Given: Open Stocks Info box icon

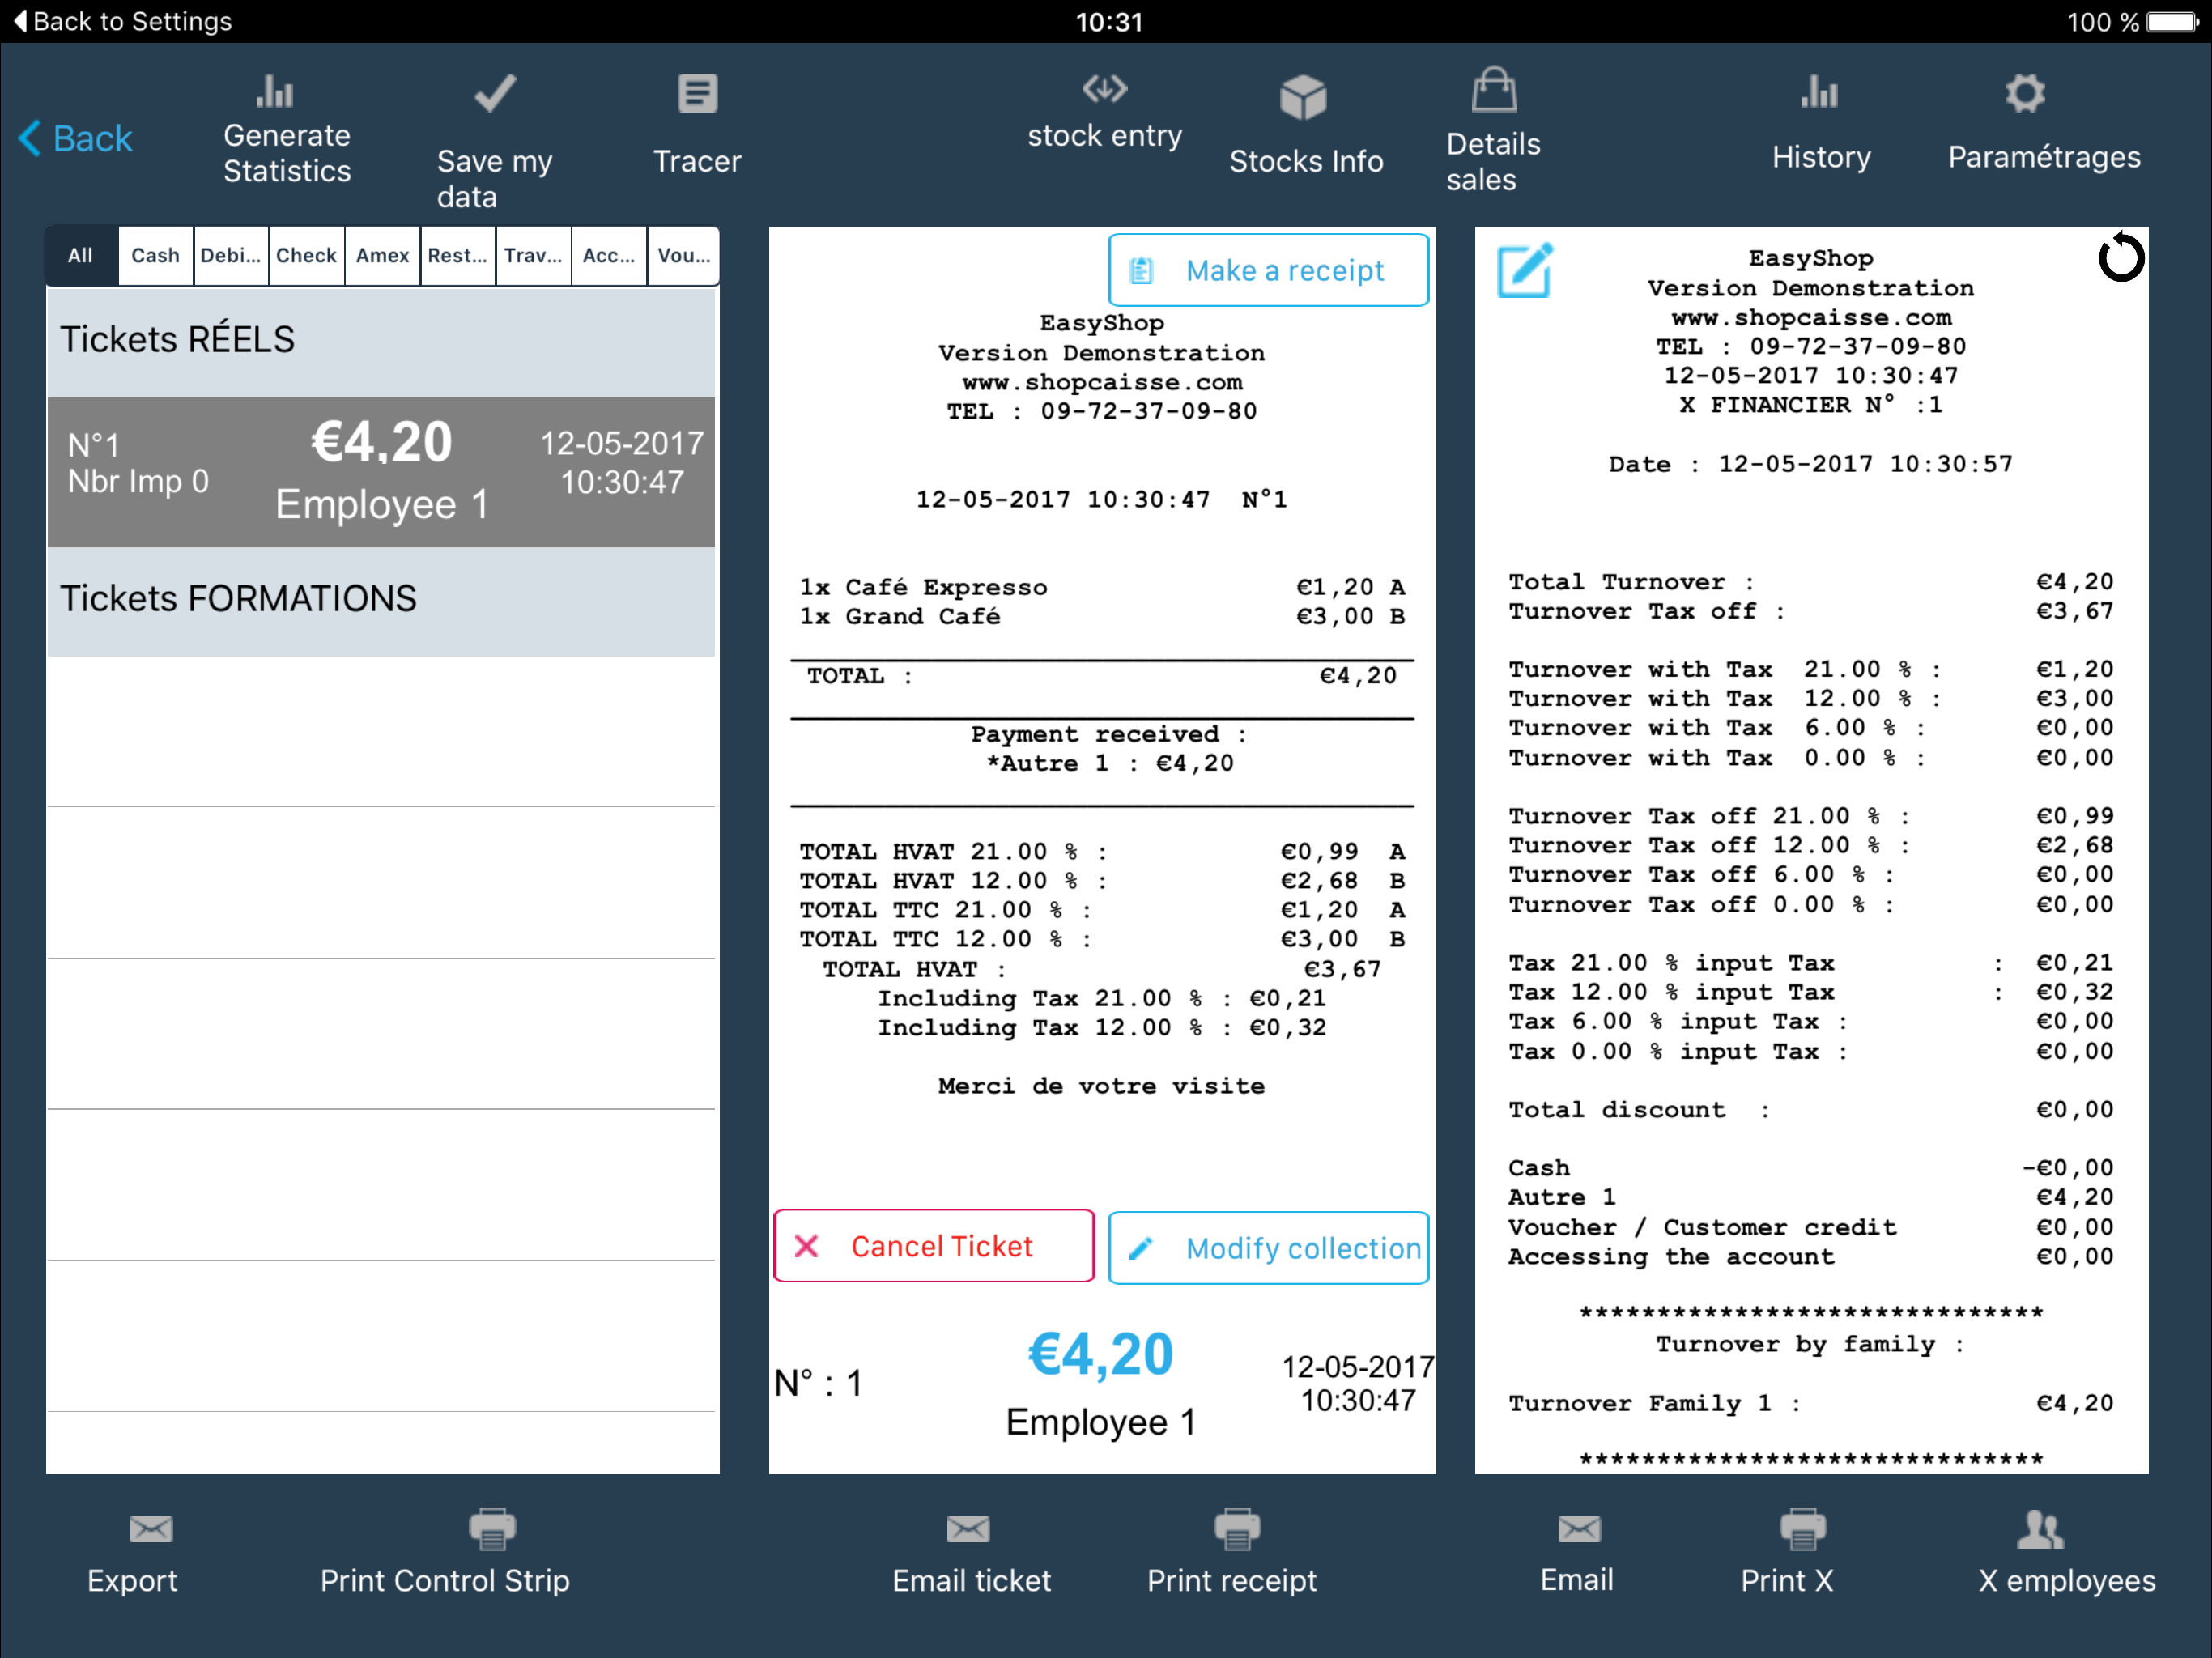Looking at the screenshot, I should click(x=1303, y=97).
